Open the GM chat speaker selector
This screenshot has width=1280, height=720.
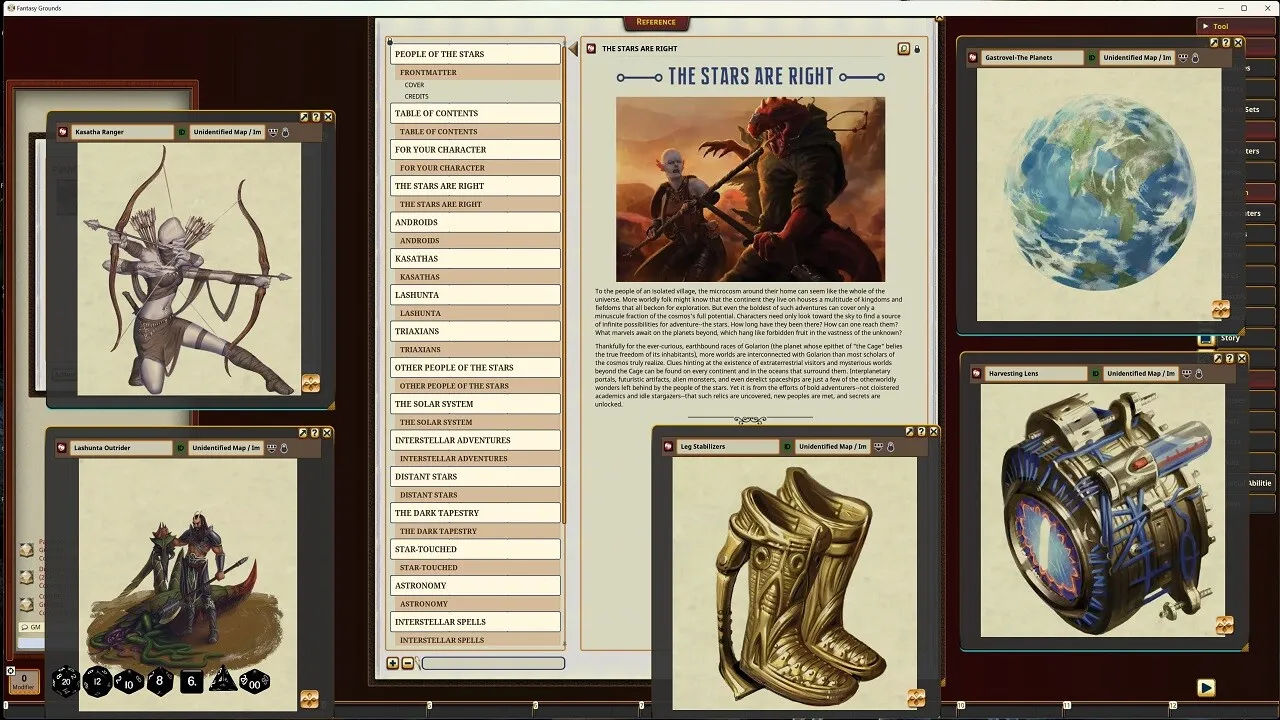(31, 627)
